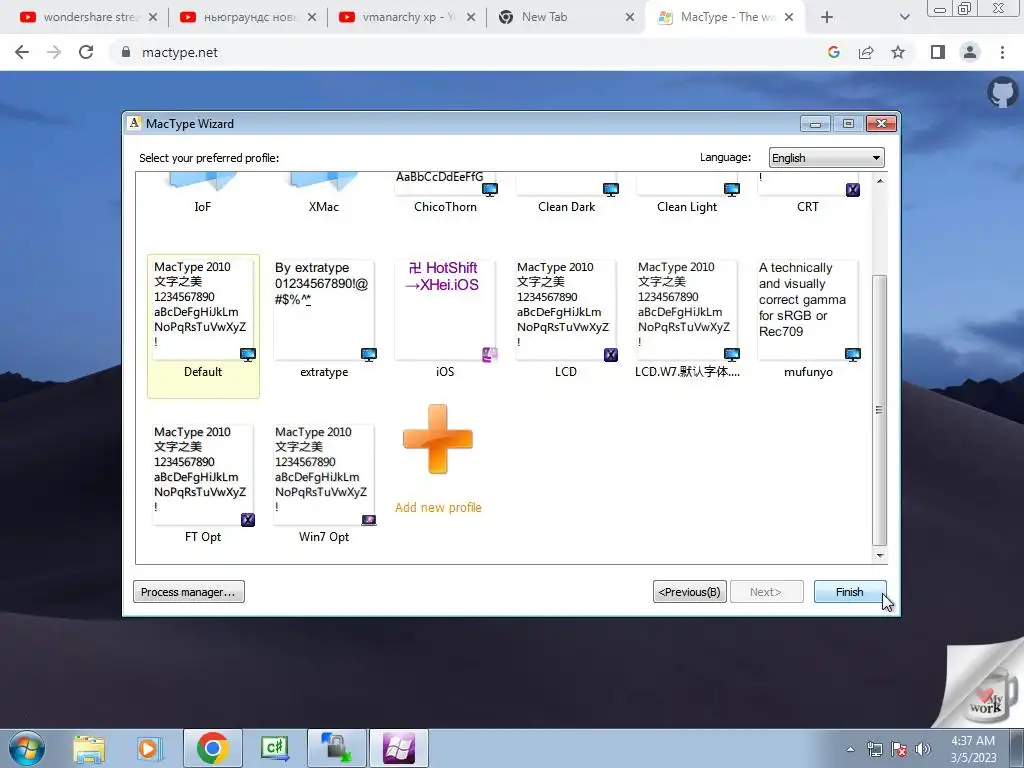The height and width of the screenshot is (768, 1024).
Task: Click the monitor badge on extratype profile
Action: 369,355
